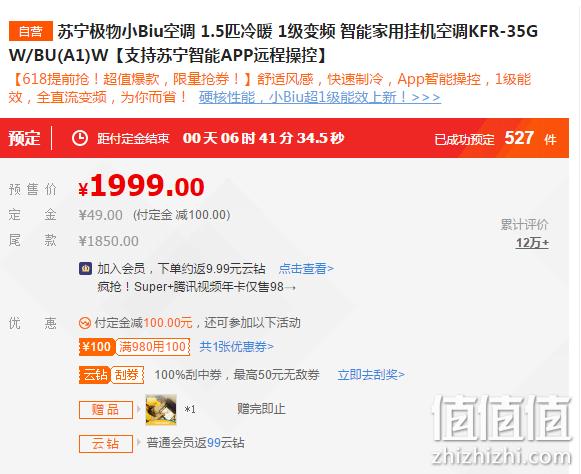Open the 12万+ cumulative reviews link
Screen dimensions: 581x474
[532, 243]
